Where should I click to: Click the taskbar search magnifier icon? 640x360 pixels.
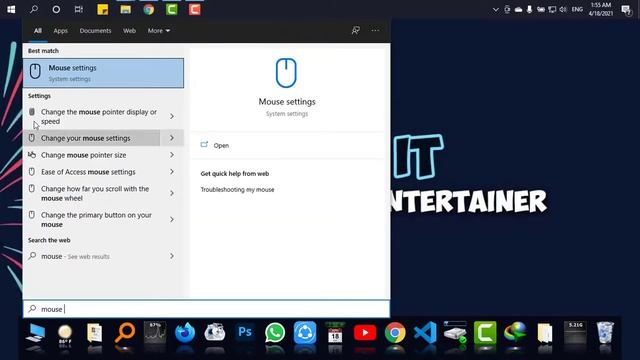(x=34, y=9)
